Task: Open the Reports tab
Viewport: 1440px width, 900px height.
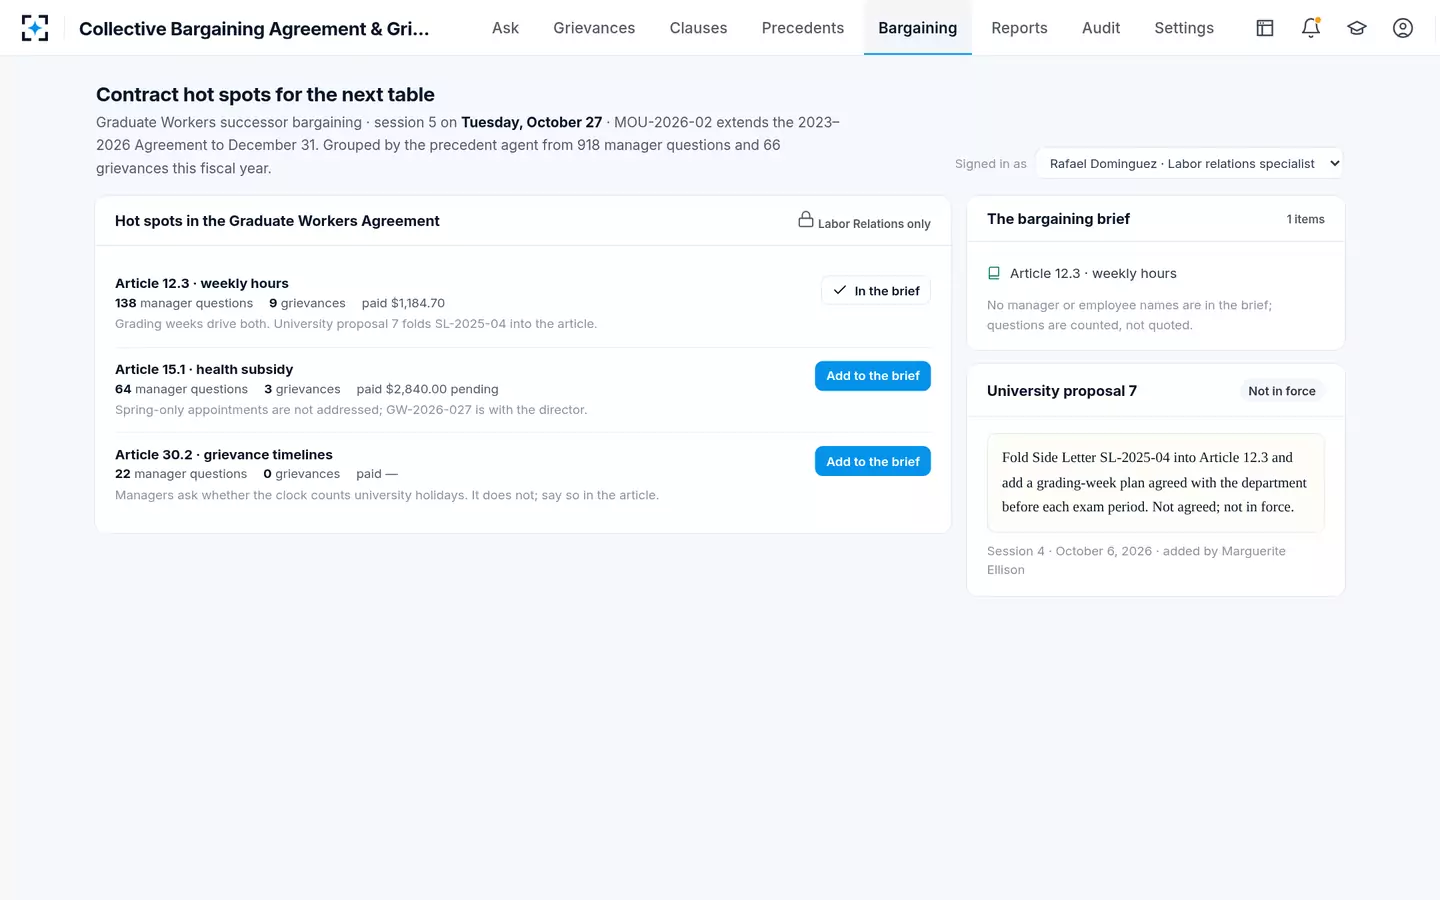Action: [1019, 28]
